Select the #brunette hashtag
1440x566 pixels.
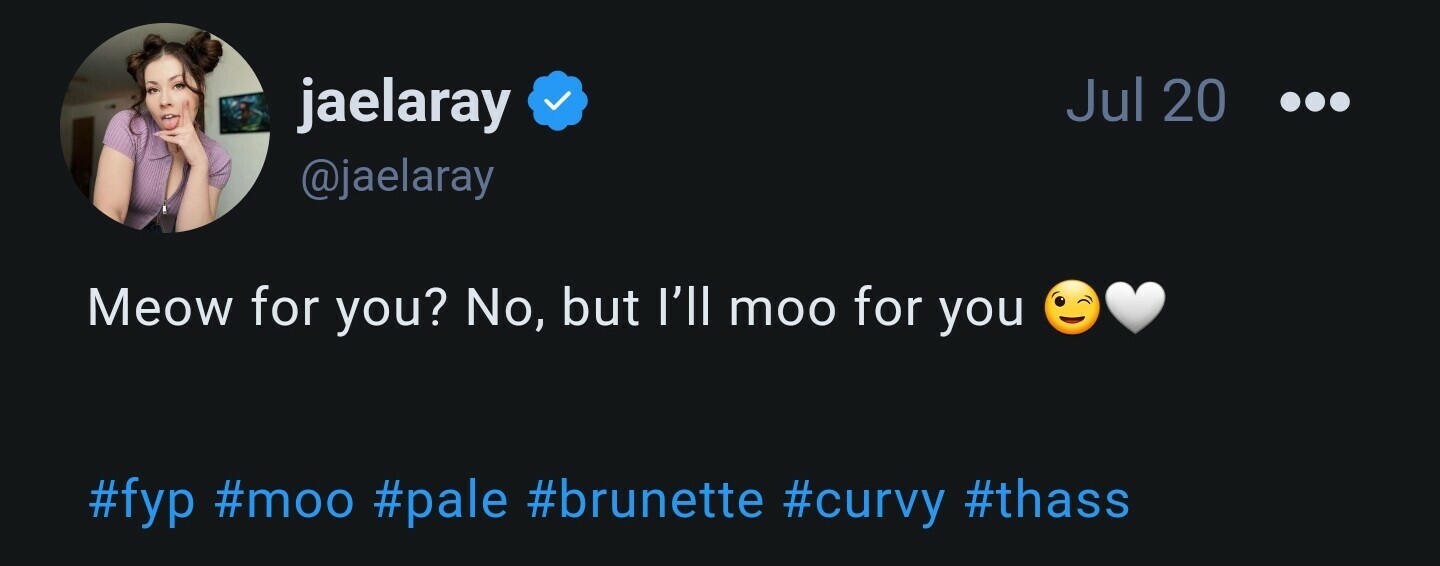pyautogui.click(x=645, y=500)
